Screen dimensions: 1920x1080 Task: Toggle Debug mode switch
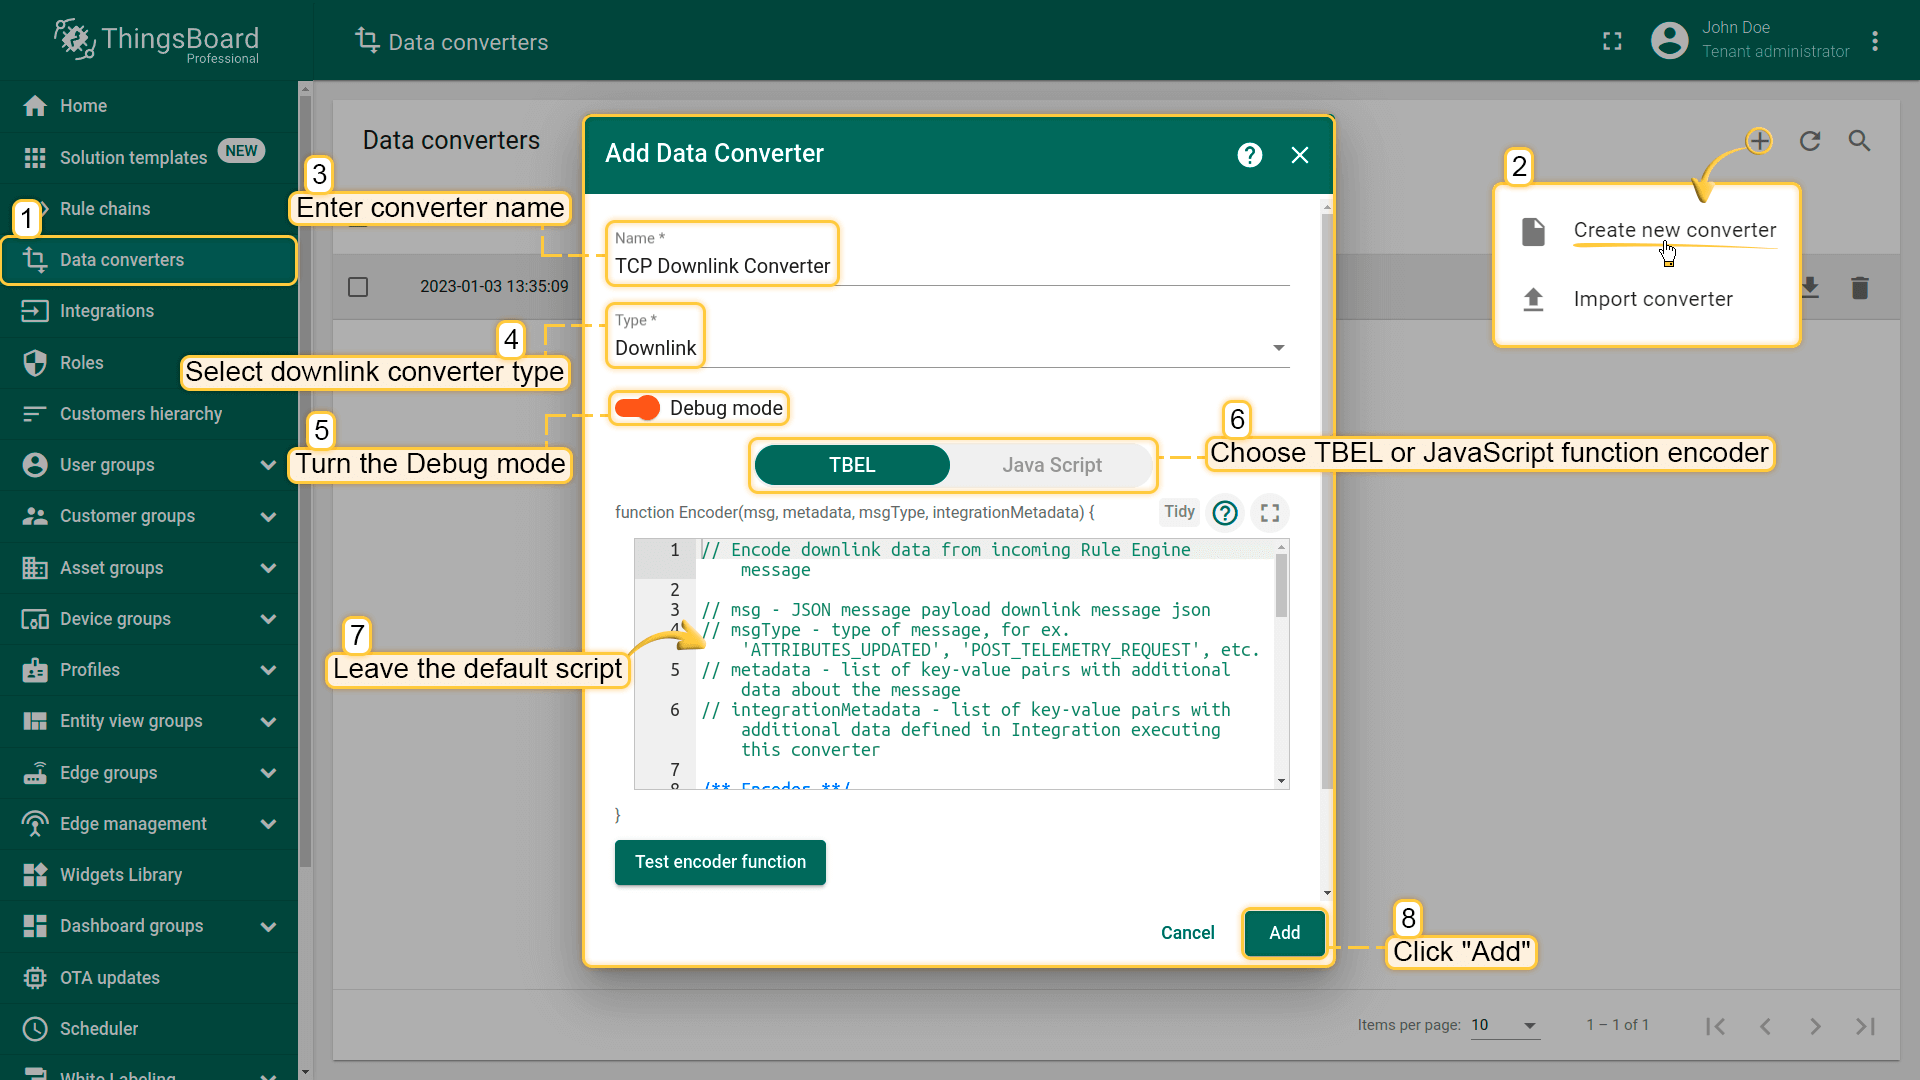[x=637, y=408]
